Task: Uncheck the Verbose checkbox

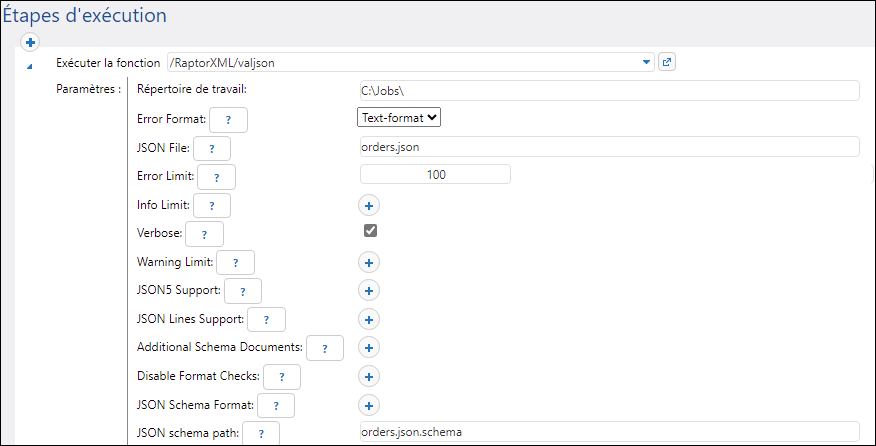Action: 370,231
